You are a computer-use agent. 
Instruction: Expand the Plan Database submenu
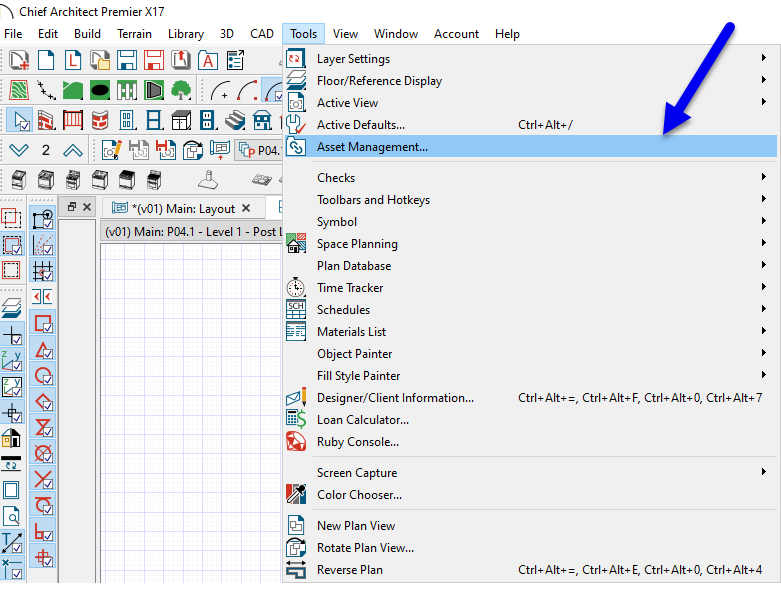pyautogui.click(x=530, y=265)
